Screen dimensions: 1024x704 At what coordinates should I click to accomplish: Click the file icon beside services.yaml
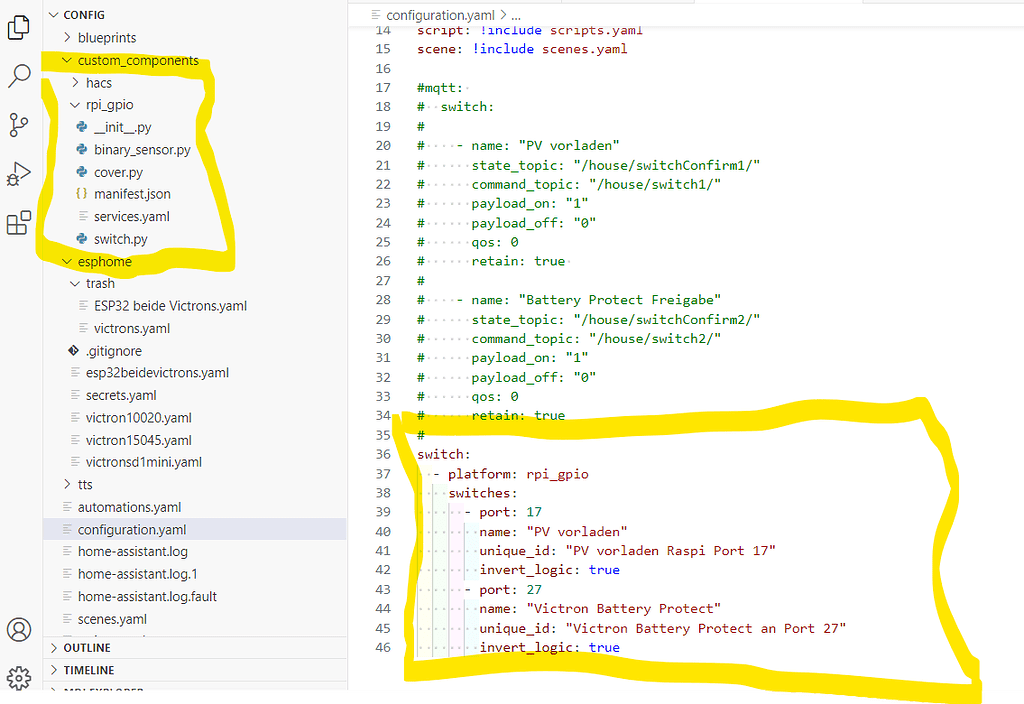[x=83, y=216]
